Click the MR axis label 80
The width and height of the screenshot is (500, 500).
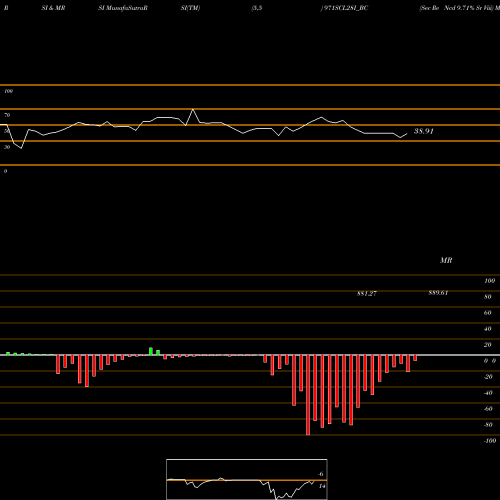pyautogui.click(x=488, y=297)
